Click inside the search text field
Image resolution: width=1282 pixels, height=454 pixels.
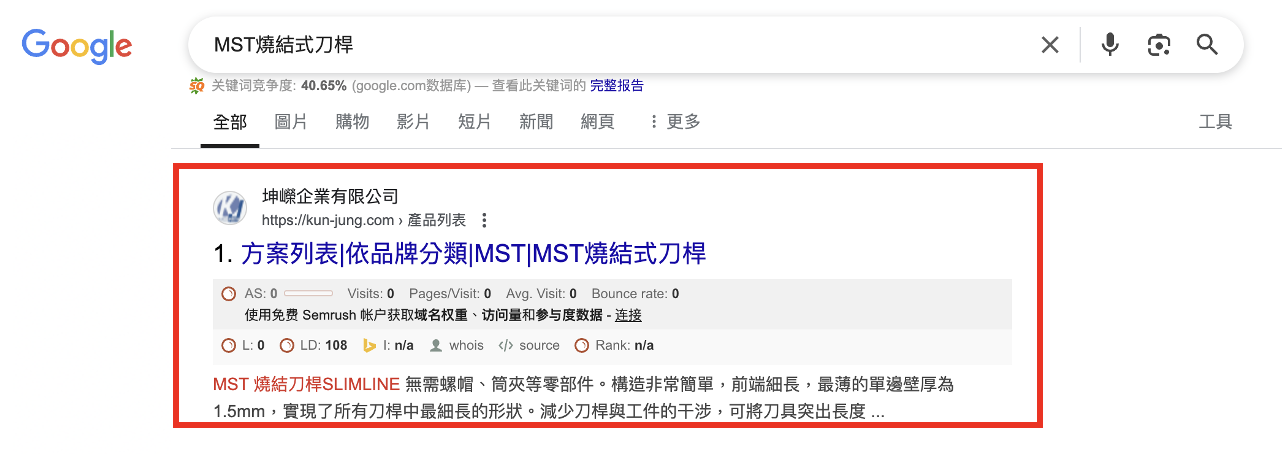coord(600,45)
